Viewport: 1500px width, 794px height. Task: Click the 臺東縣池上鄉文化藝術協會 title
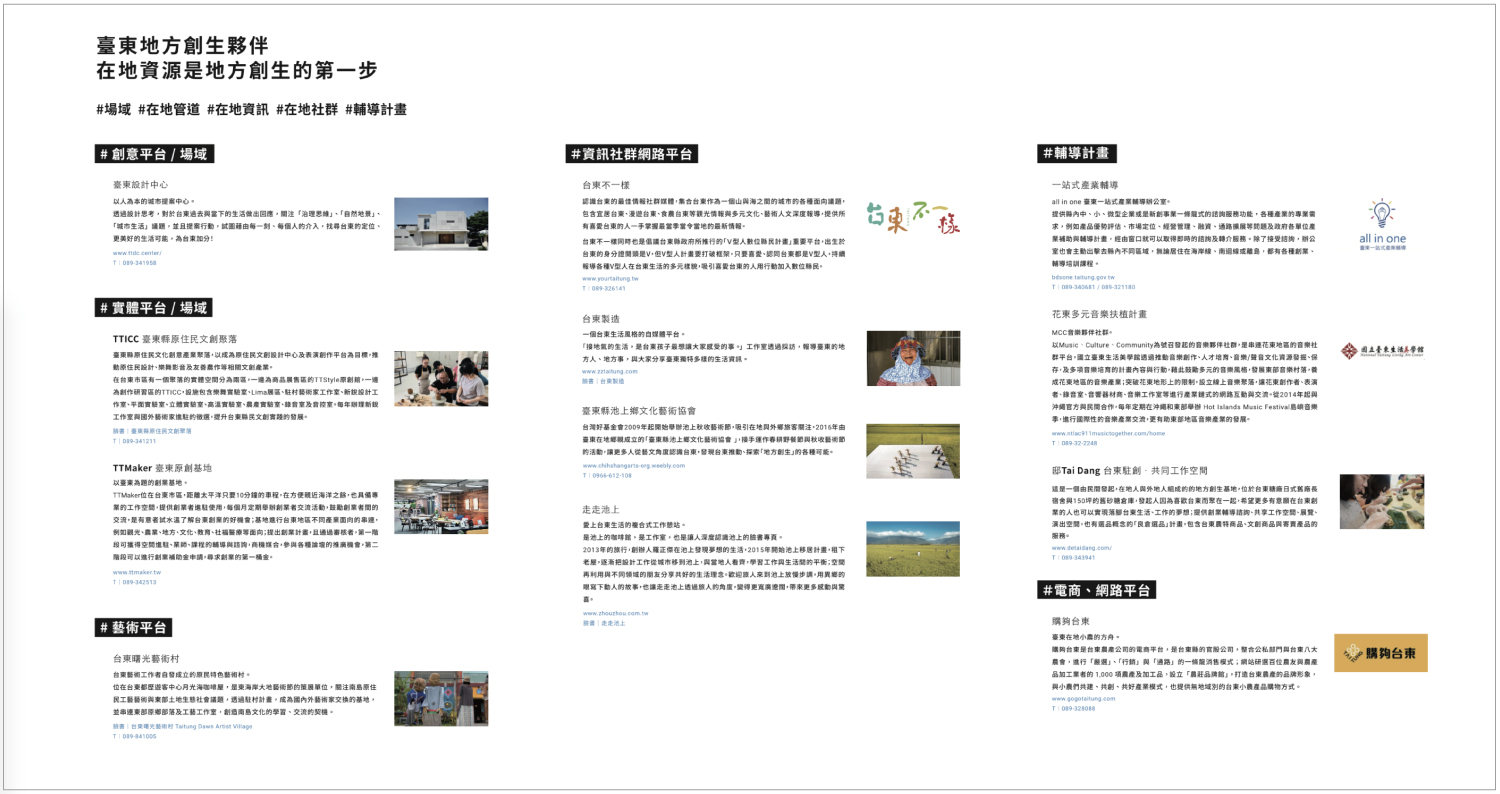click(639, 411)
